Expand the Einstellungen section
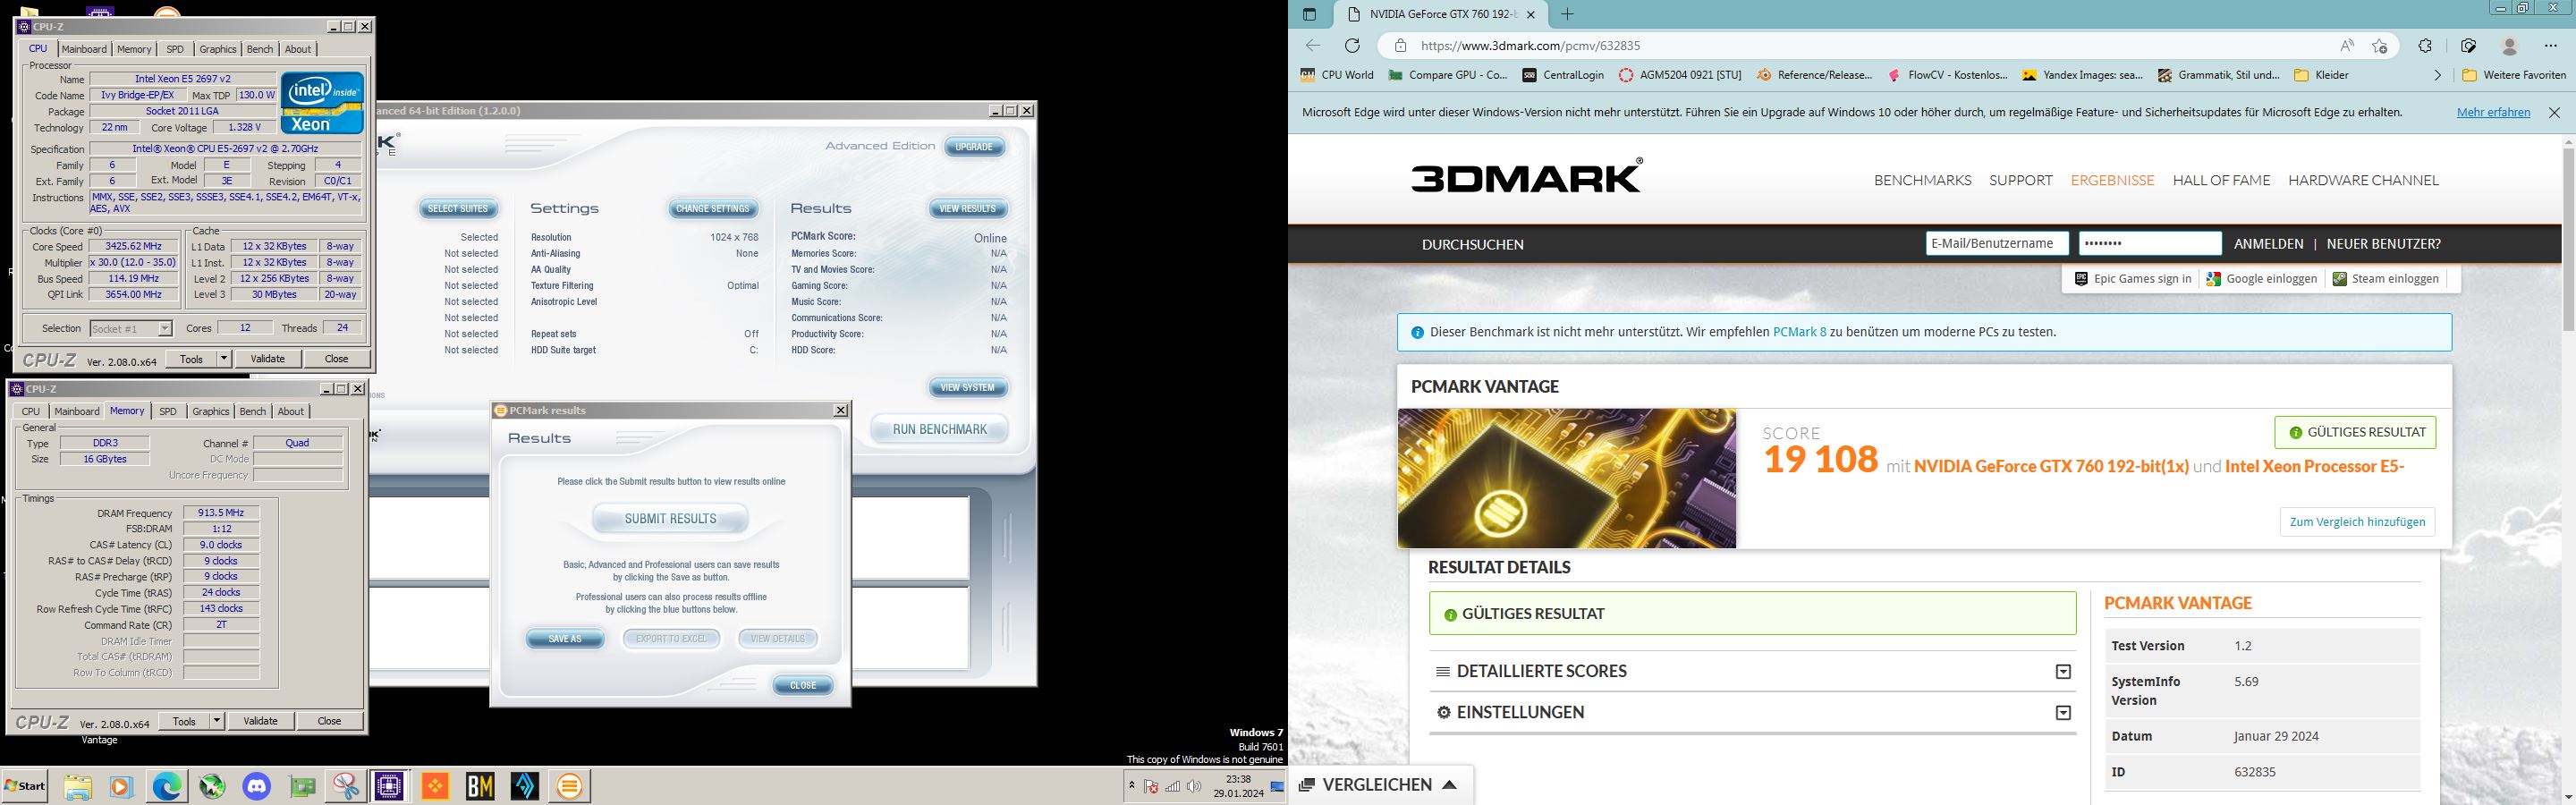The height and width of the screenshot is (805, 2576). click(1752, 713)
